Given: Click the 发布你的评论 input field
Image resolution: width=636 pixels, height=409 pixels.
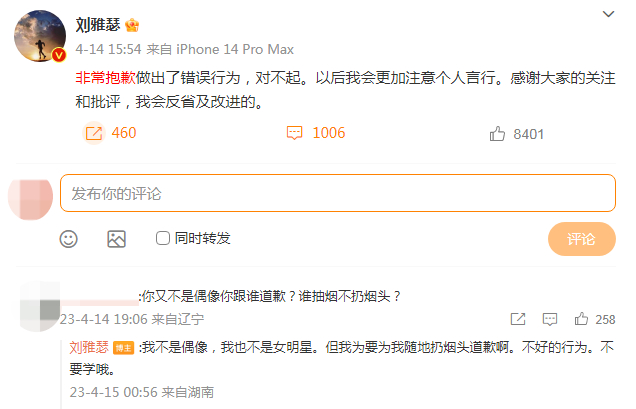Looking at the screenshot, I should coord(338,193).
